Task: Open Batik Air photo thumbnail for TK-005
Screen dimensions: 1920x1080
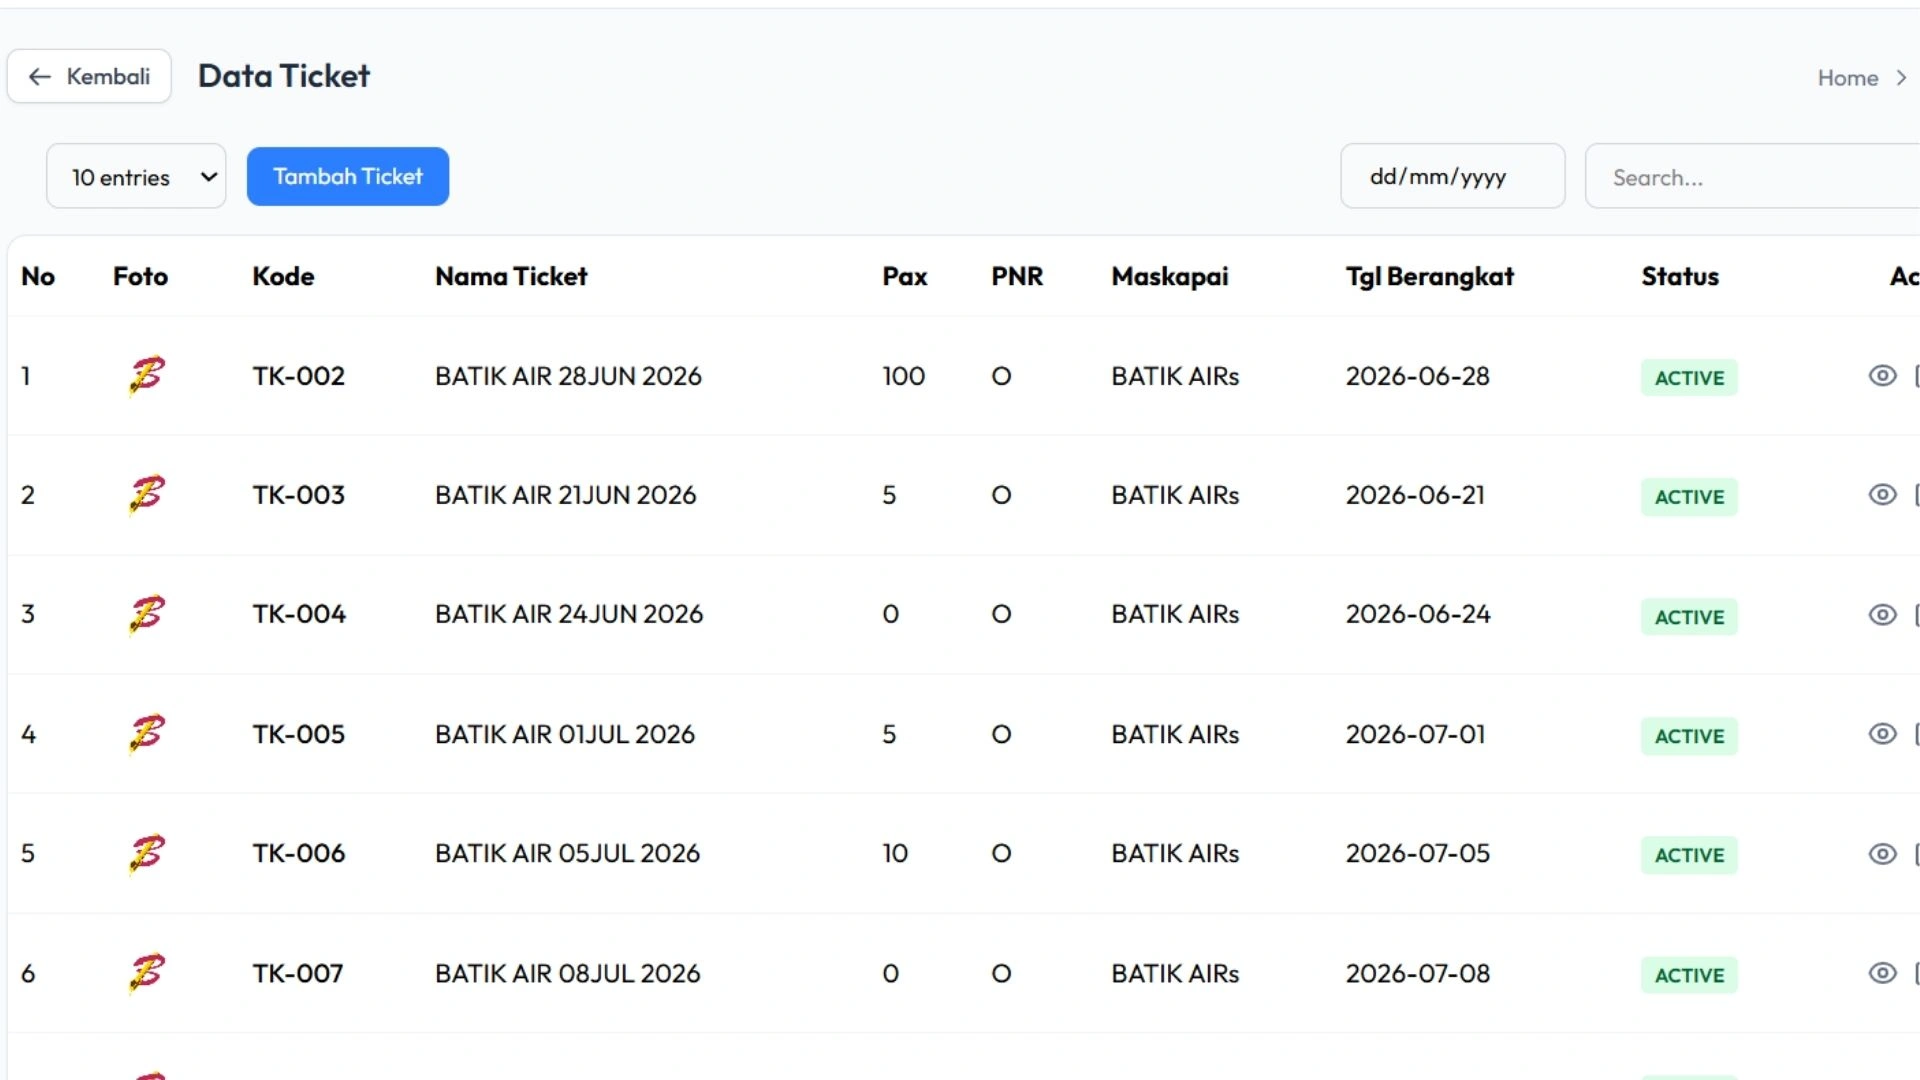Action: 147,734
